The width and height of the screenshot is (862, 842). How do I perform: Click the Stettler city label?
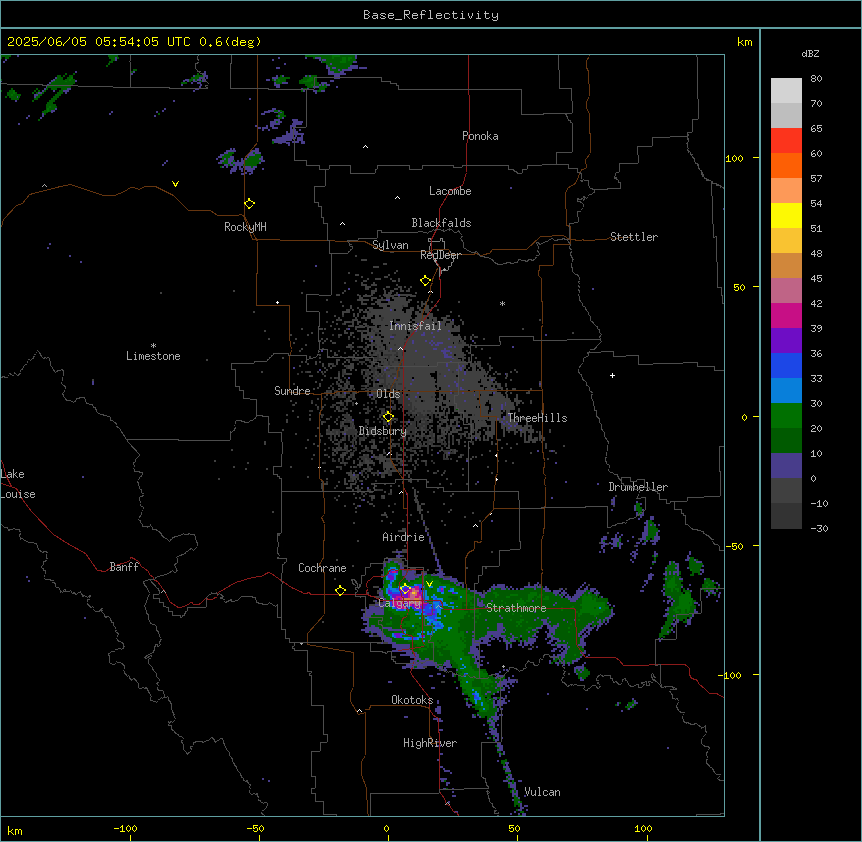(634, 237)
